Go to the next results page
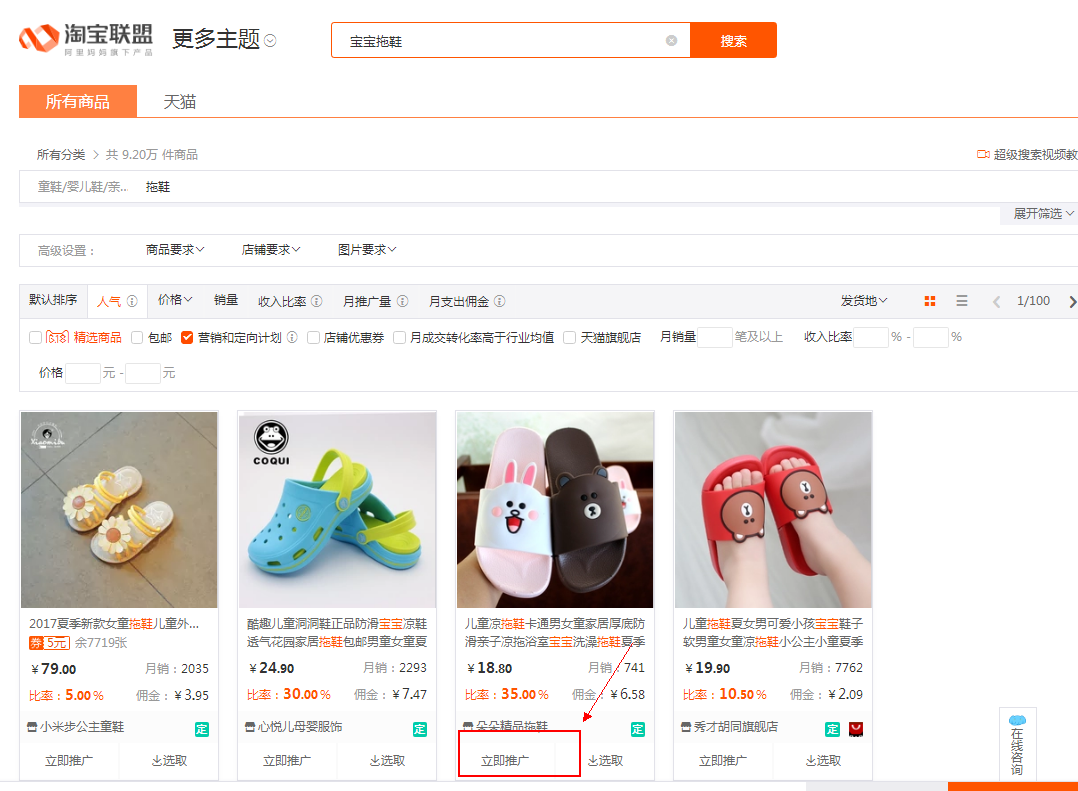This screenshot has width=1078, height=791. 1072,302
